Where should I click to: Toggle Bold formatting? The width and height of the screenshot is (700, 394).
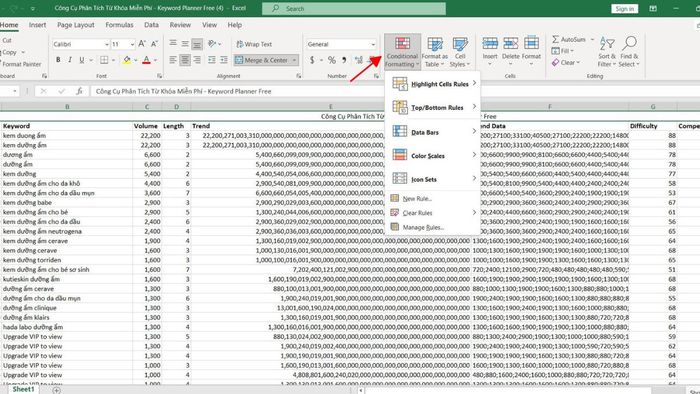[x=58, y=60]
